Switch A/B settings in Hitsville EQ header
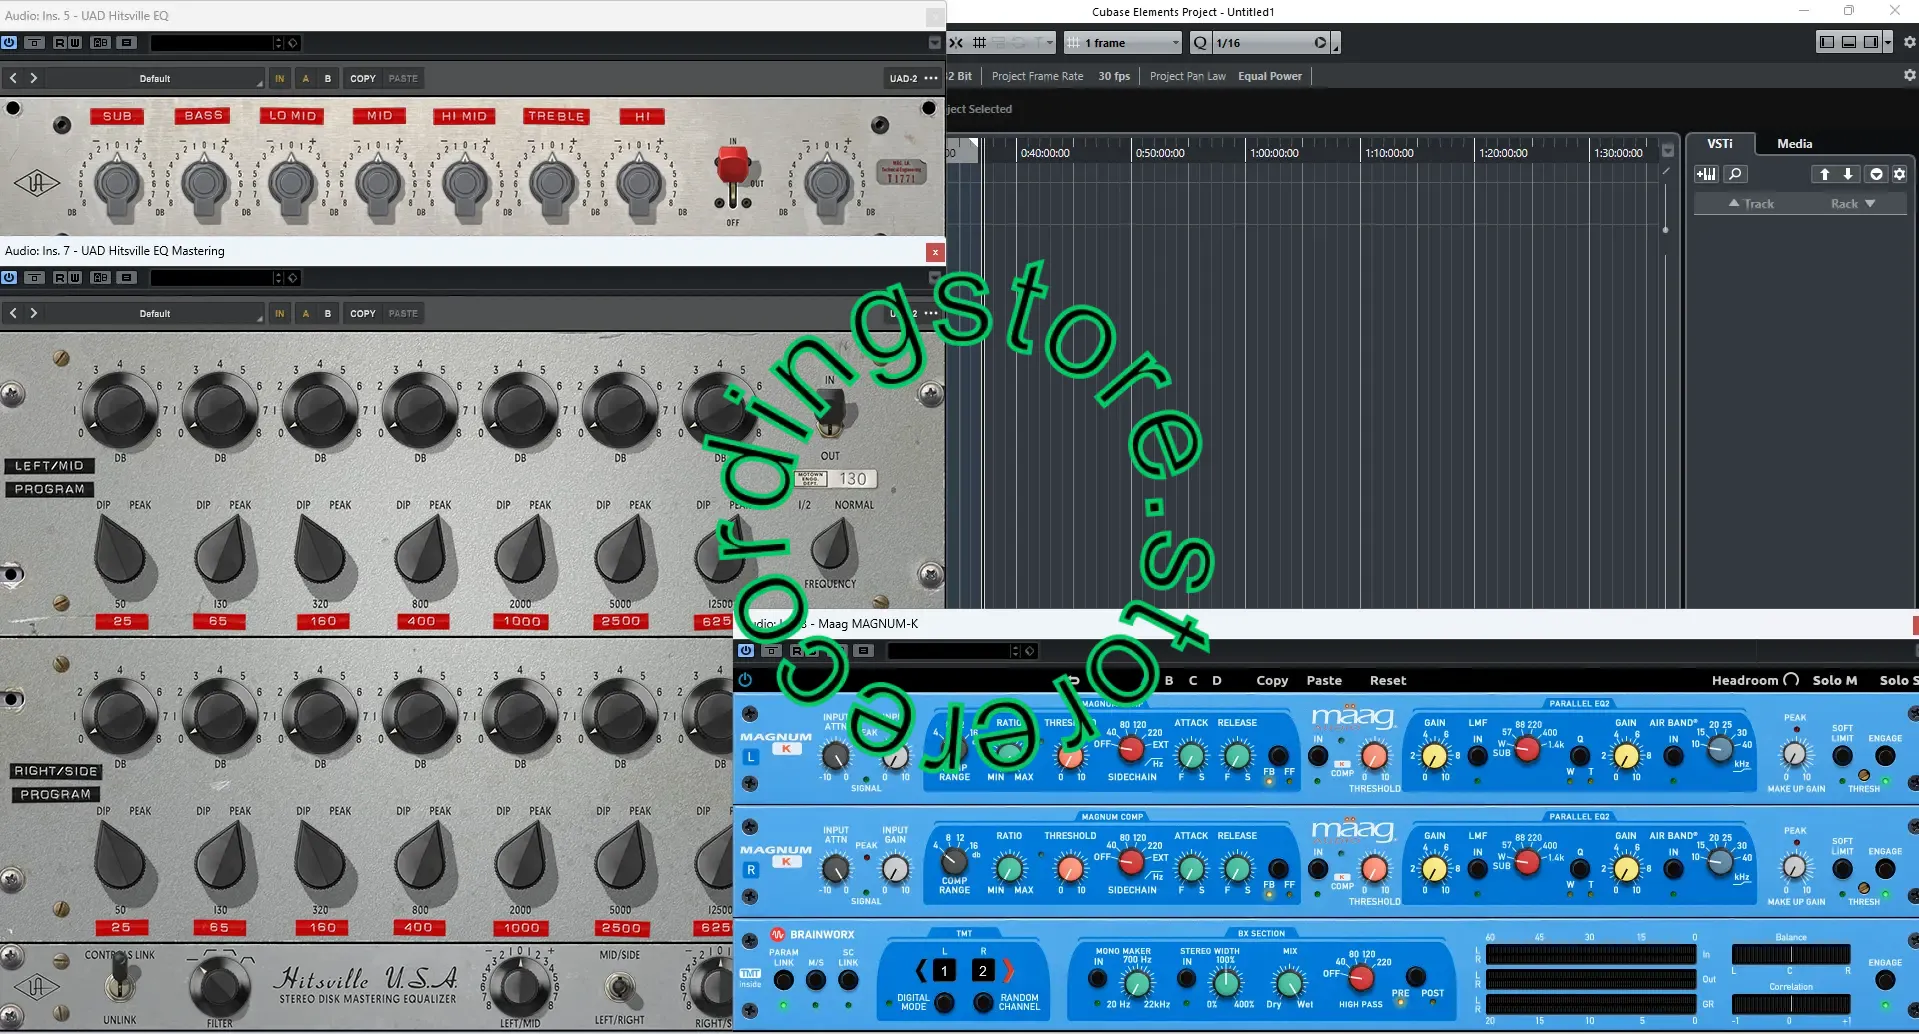This screenshot has width=1919, height=1034. [101, 42]
